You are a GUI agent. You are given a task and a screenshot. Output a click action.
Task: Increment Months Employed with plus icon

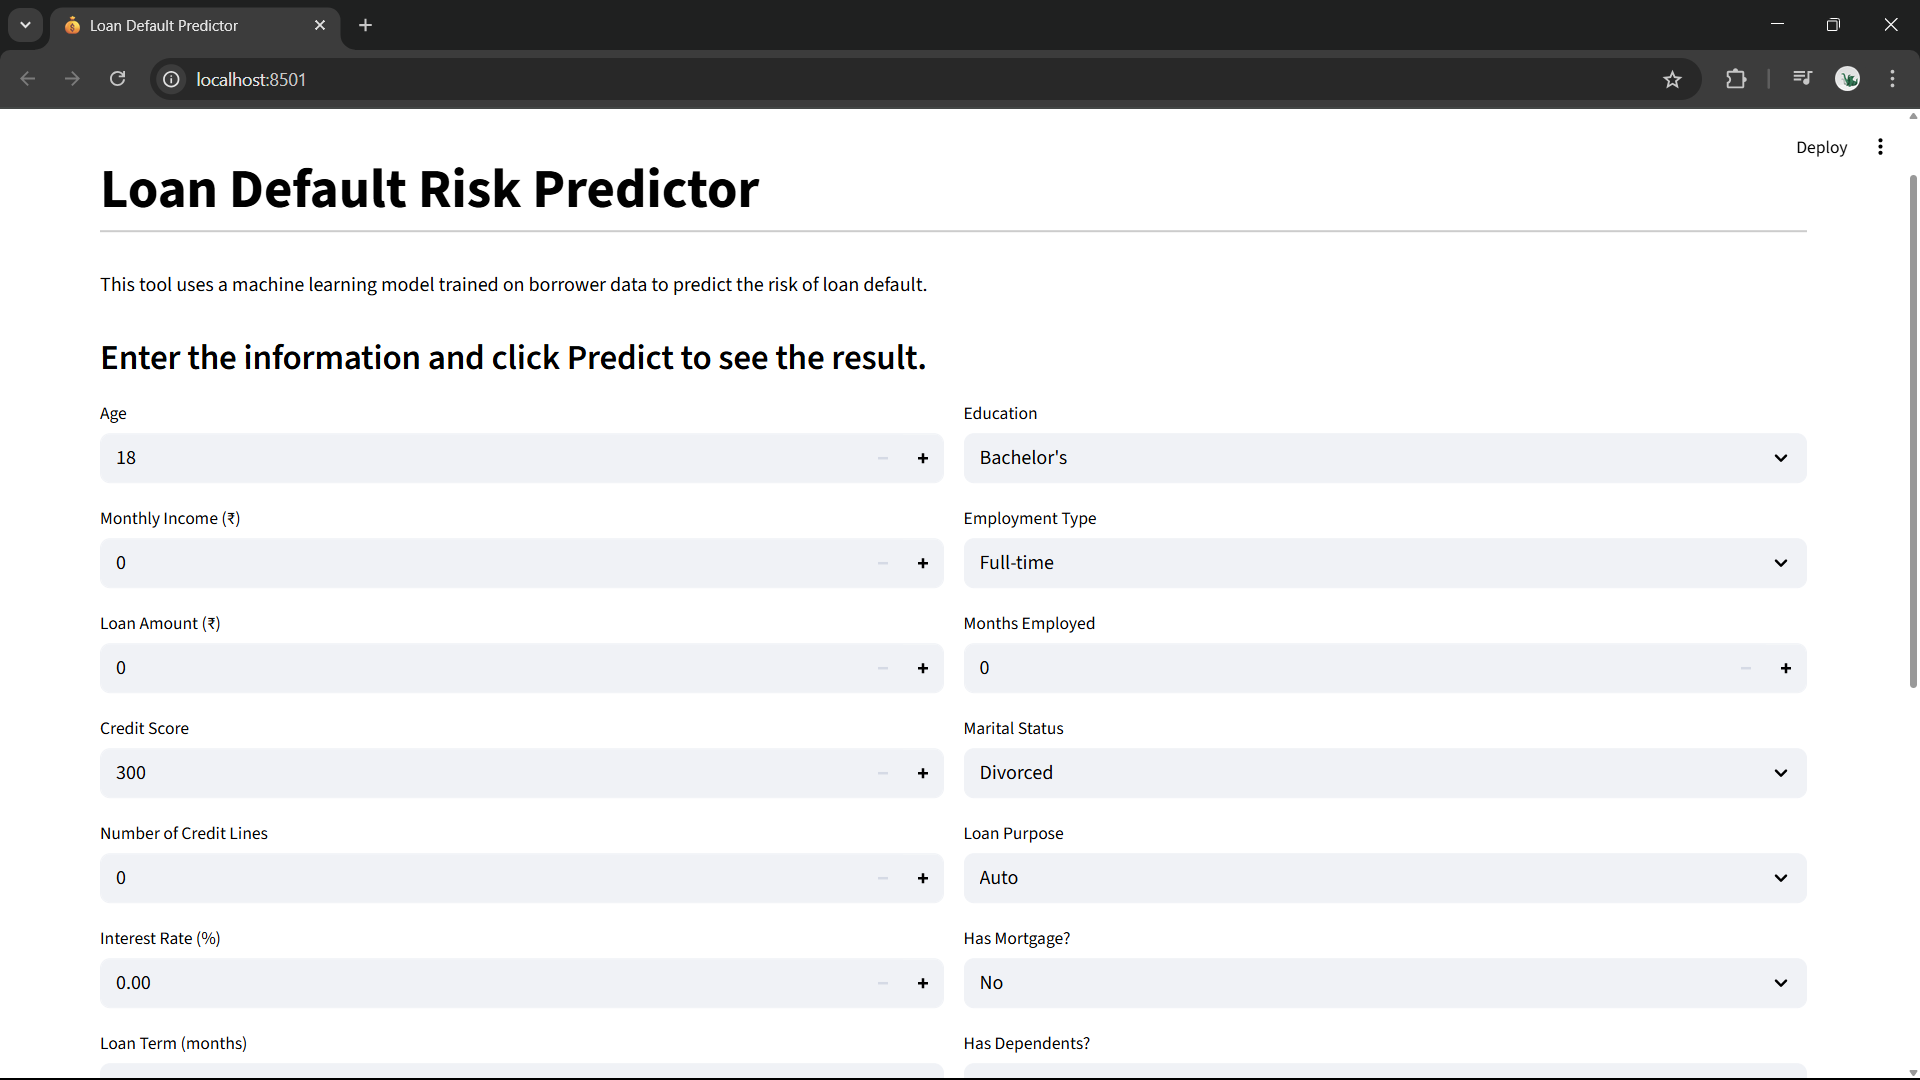pyautogui.click(x=1785, y=668)
